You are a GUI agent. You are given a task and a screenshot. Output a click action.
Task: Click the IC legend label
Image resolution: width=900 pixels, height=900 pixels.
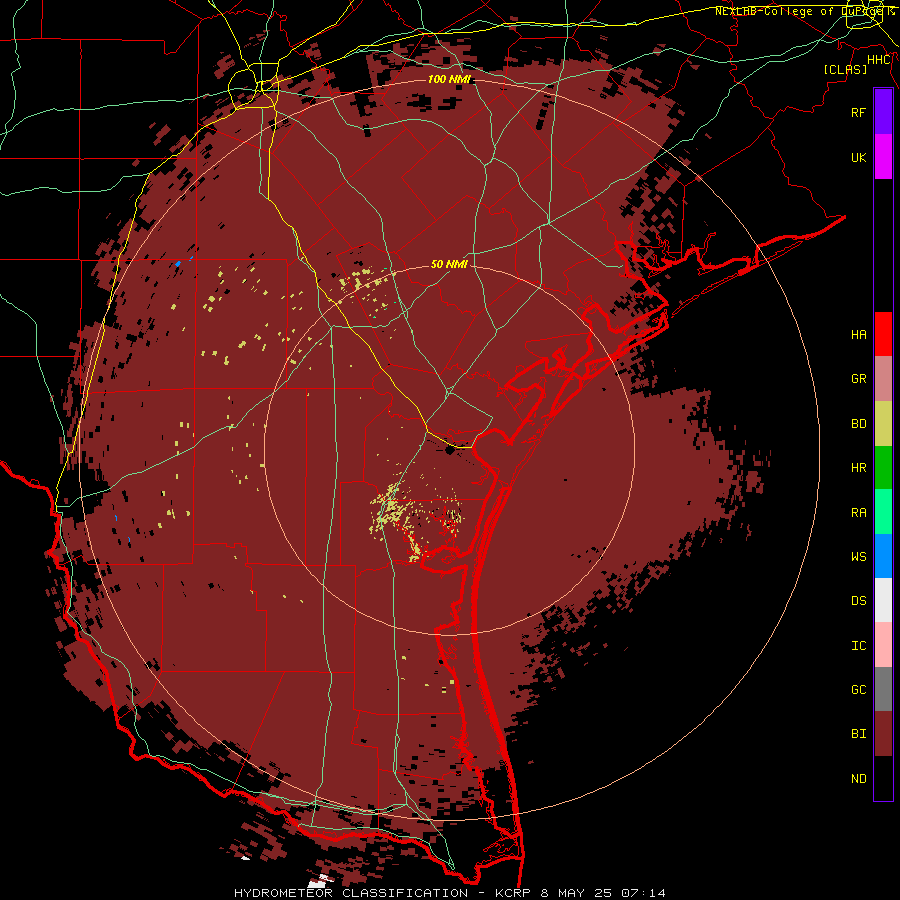tap(859, 646)
